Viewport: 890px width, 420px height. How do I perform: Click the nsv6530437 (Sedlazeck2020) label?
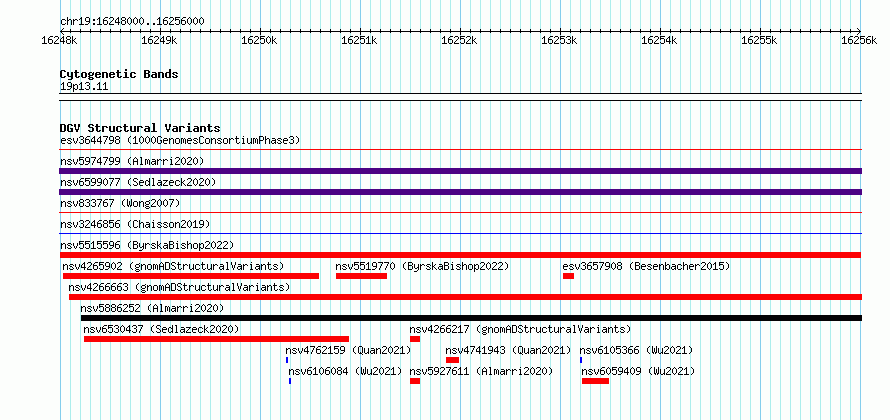click(x=161, y=329)
